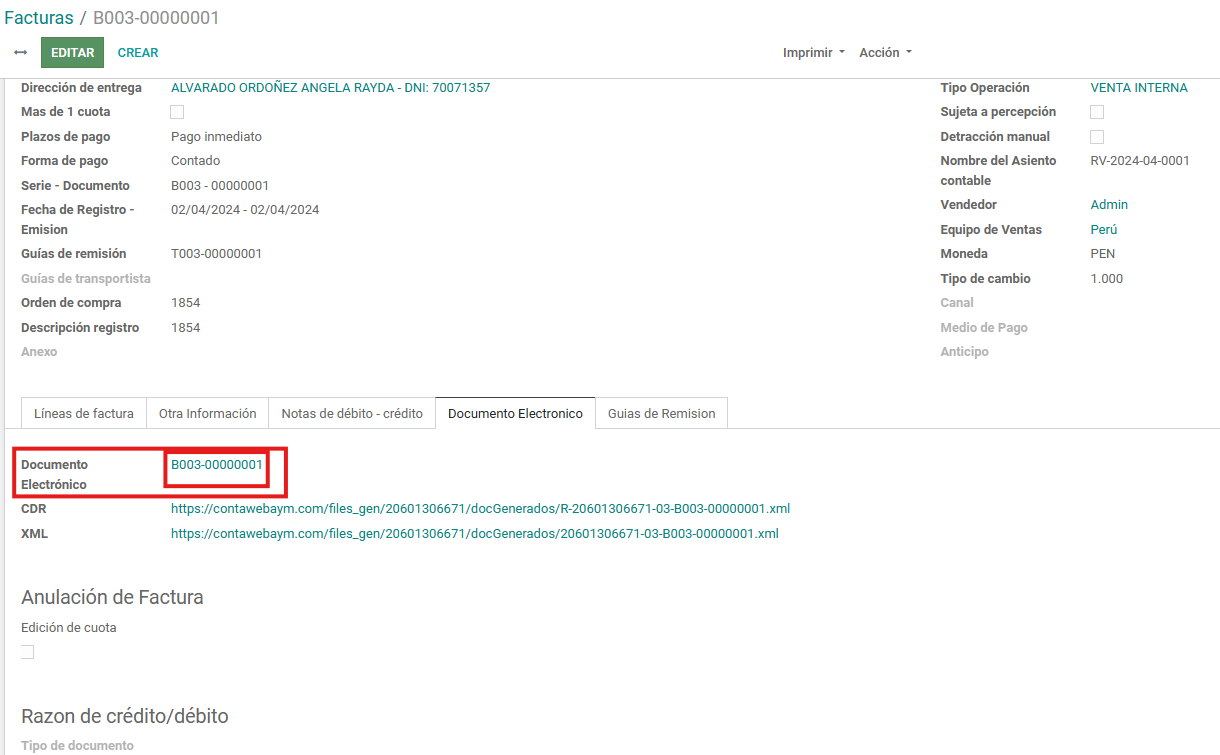
Task: Open the Otra Información tab
Action: 207,414
